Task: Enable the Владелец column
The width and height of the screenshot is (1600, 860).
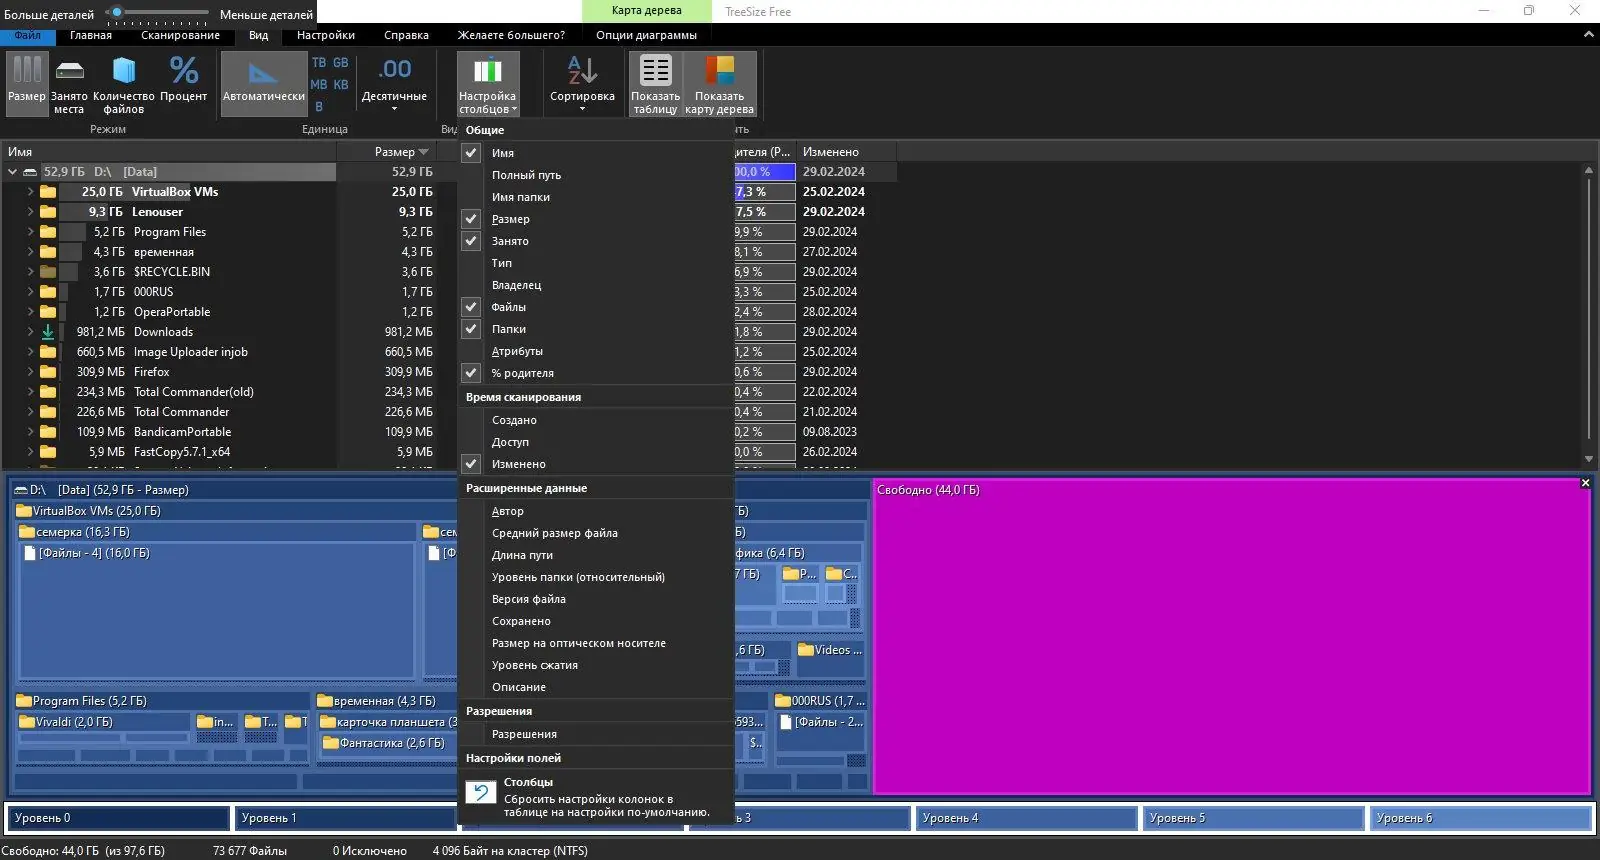Action: 596,285
